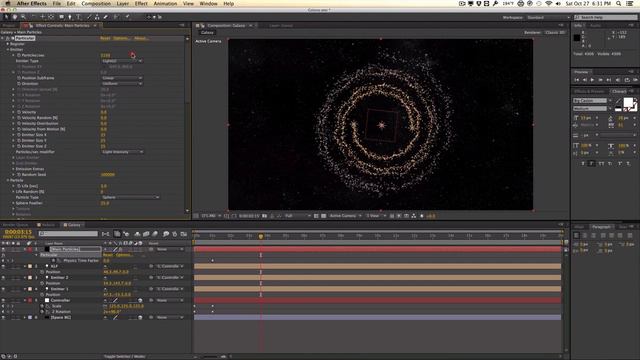Image resolution: width=640 pixels, height=360 pixels.
Task: Jump to first frame in Preview panel
Action: coord(576,80)
